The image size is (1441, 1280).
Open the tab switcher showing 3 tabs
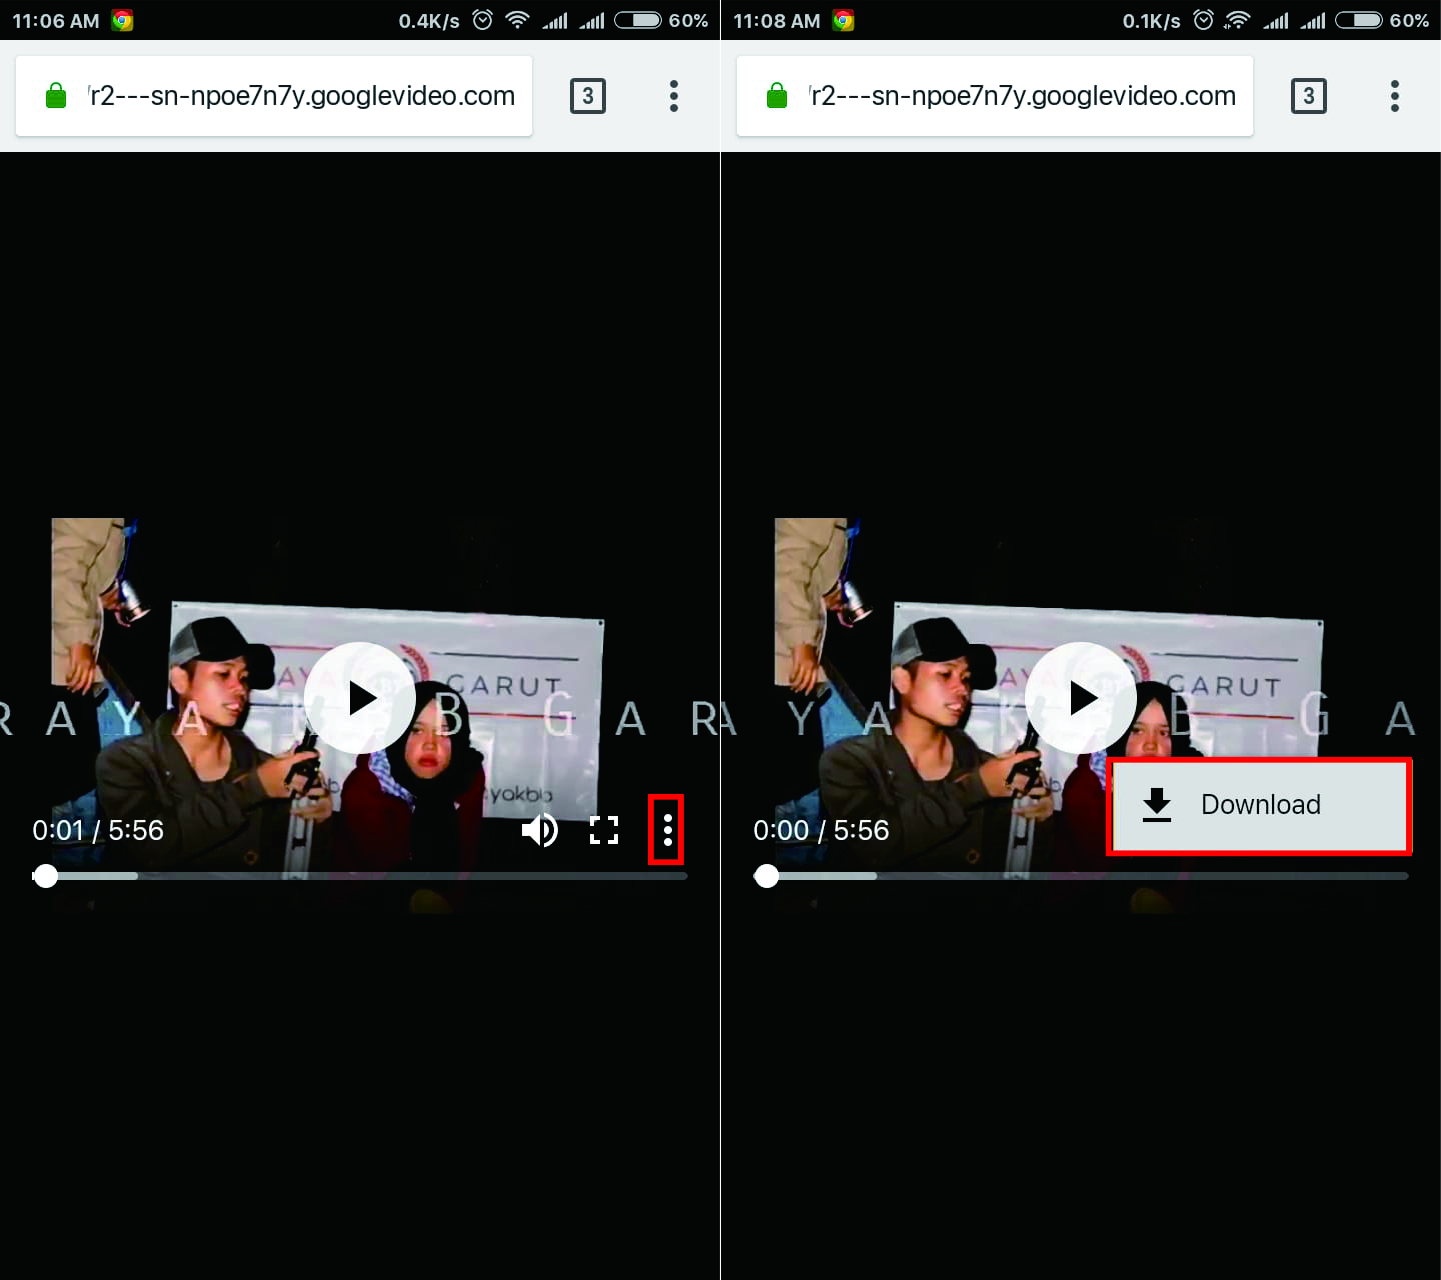pyautogui.click(x=587, y=95)
